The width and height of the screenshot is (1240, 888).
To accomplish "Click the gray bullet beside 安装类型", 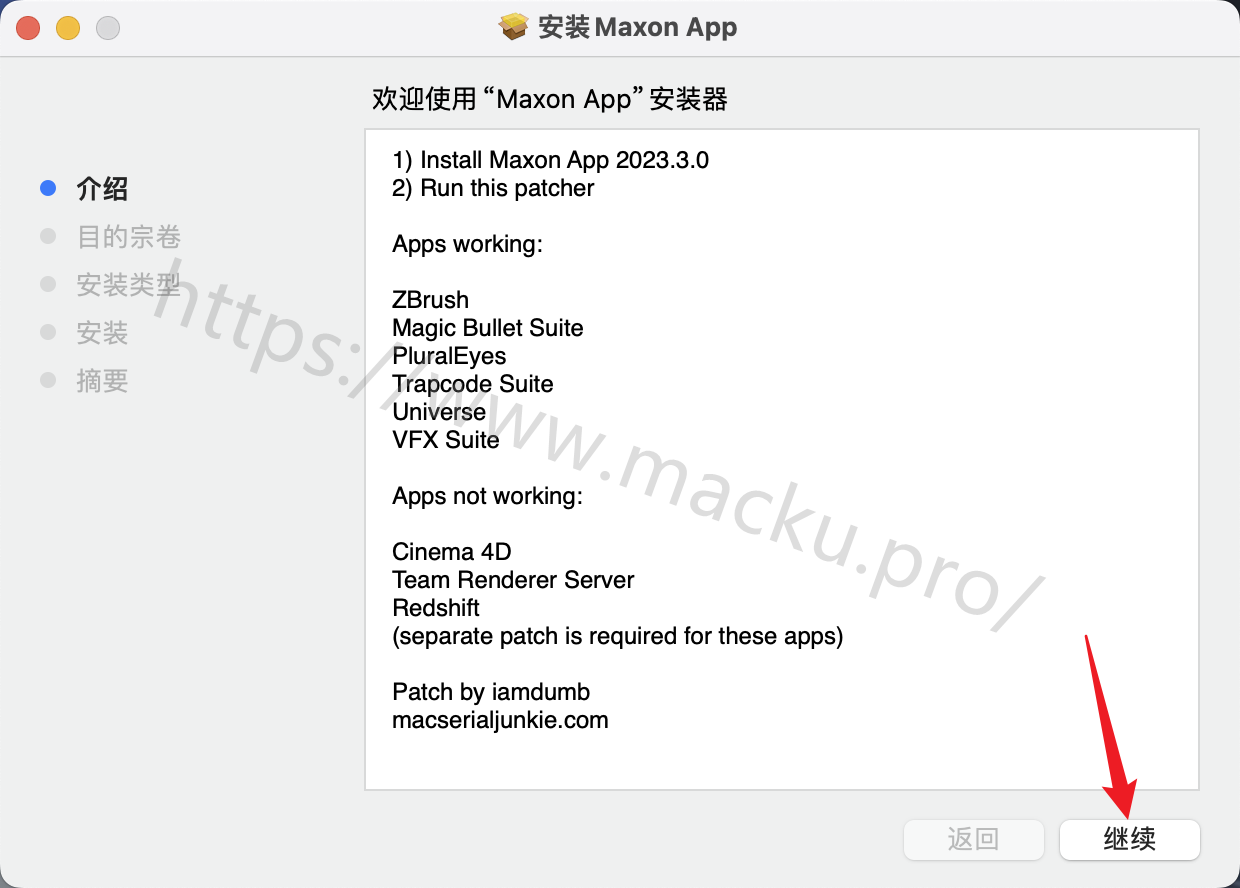I will pyautogui.click(x=48, y=284).
